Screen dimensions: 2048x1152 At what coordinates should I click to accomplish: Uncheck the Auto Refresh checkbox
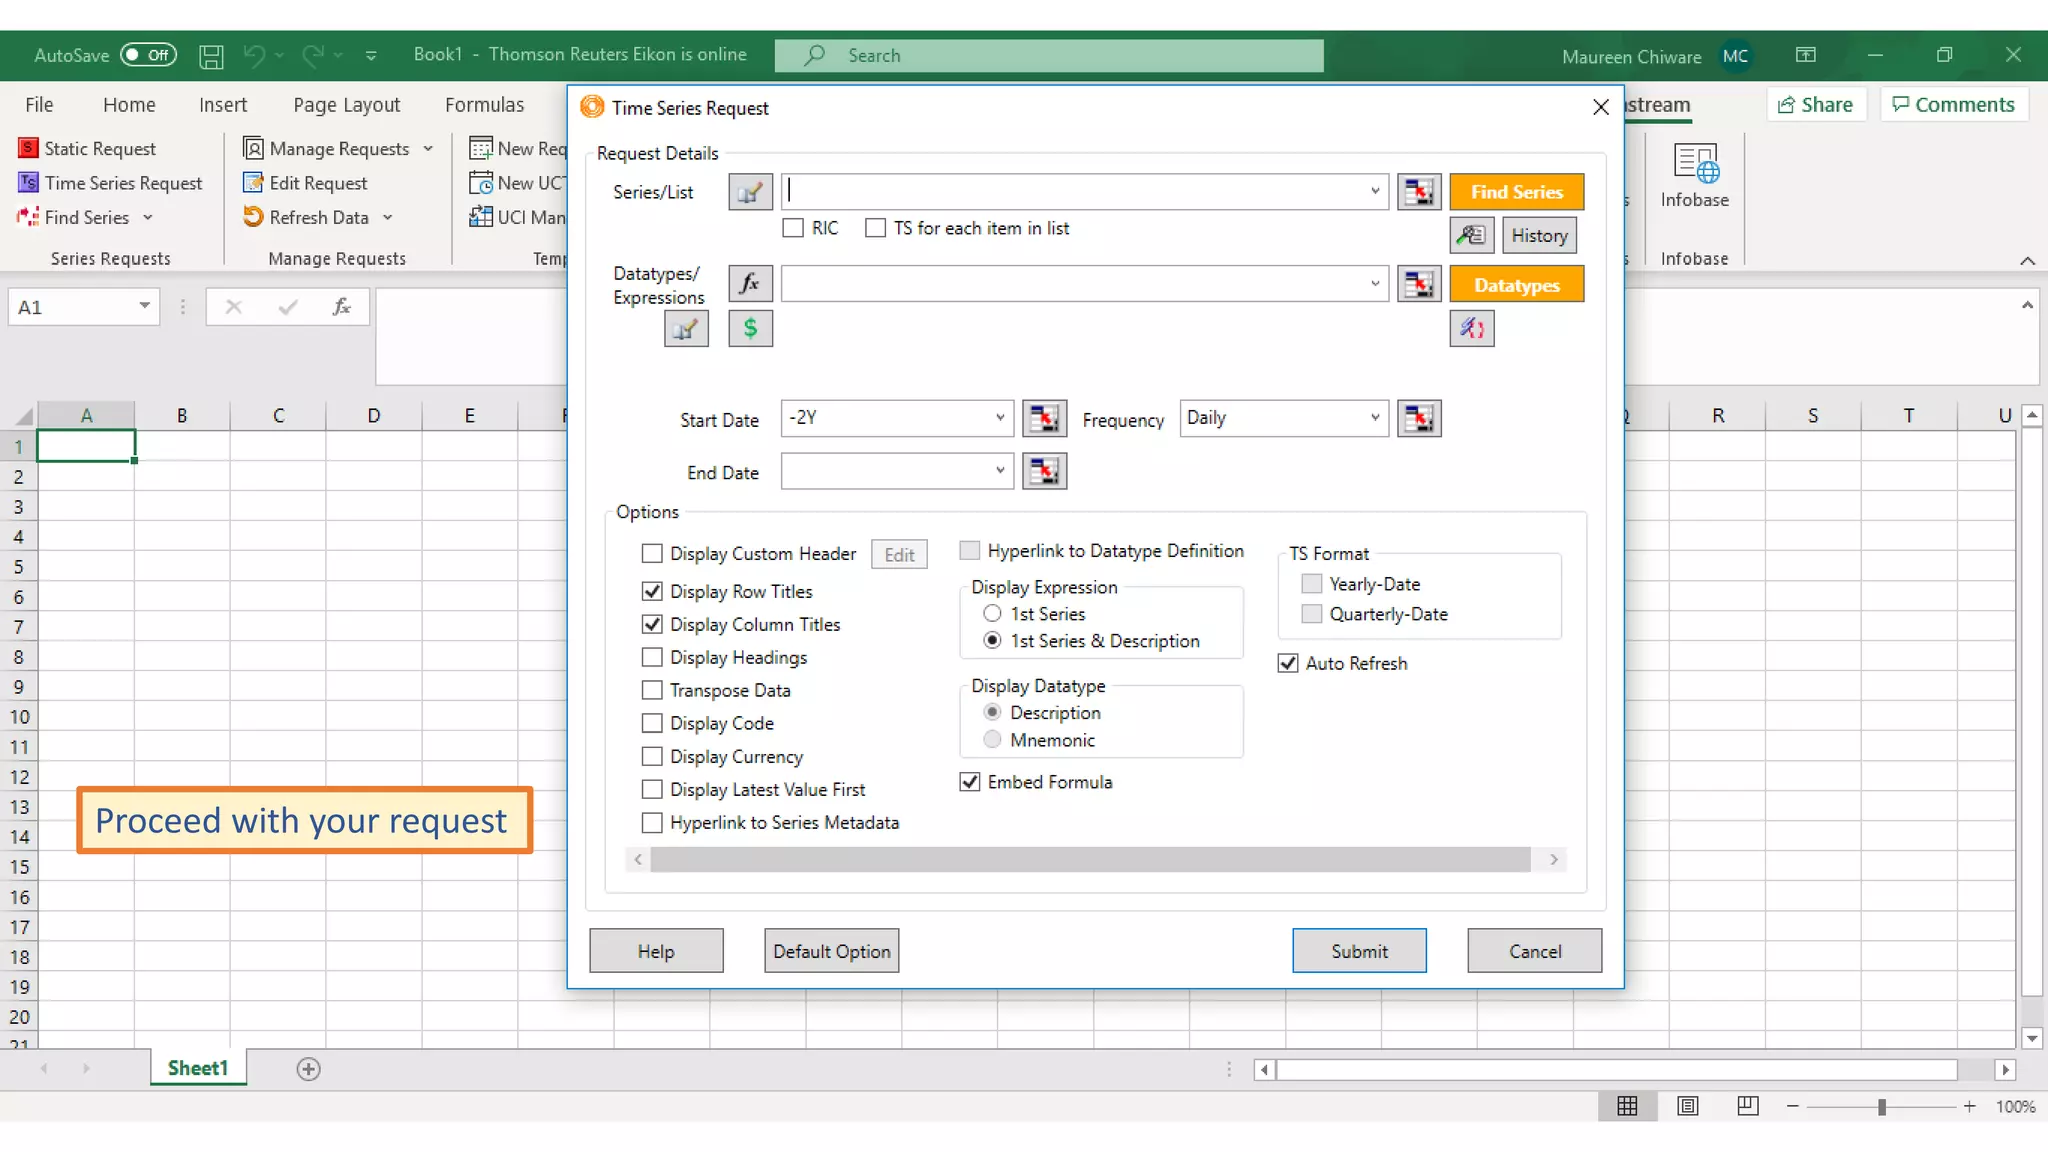point(1288,663)
